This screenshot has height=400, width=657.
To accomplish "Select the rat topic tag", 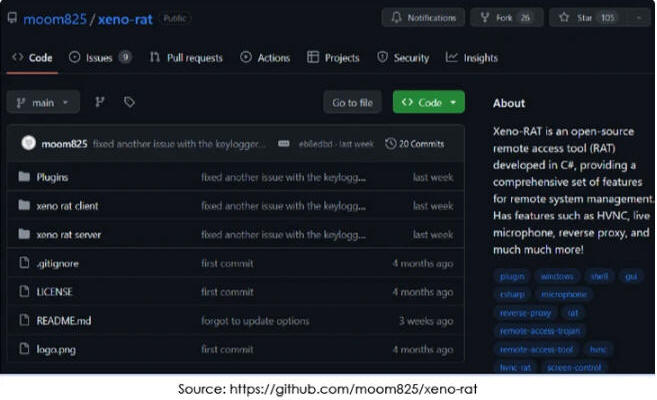I will pyautogui.click(x=573, y=313).
